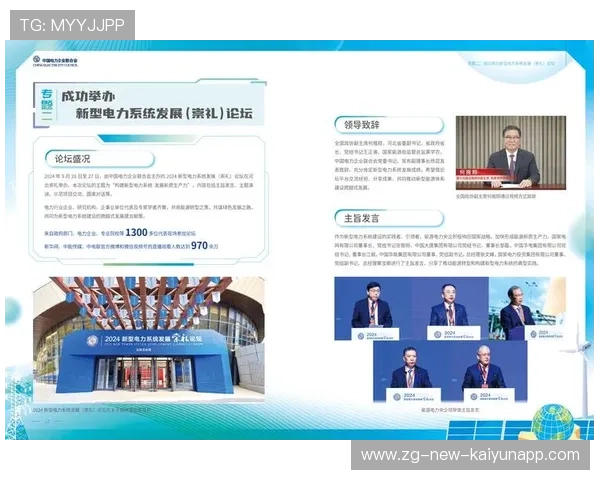The height and width of the screenshot is (480, 600).
Task: Click the caption 能源电力央企领导做主旨发言
Action: coord(450,410)
